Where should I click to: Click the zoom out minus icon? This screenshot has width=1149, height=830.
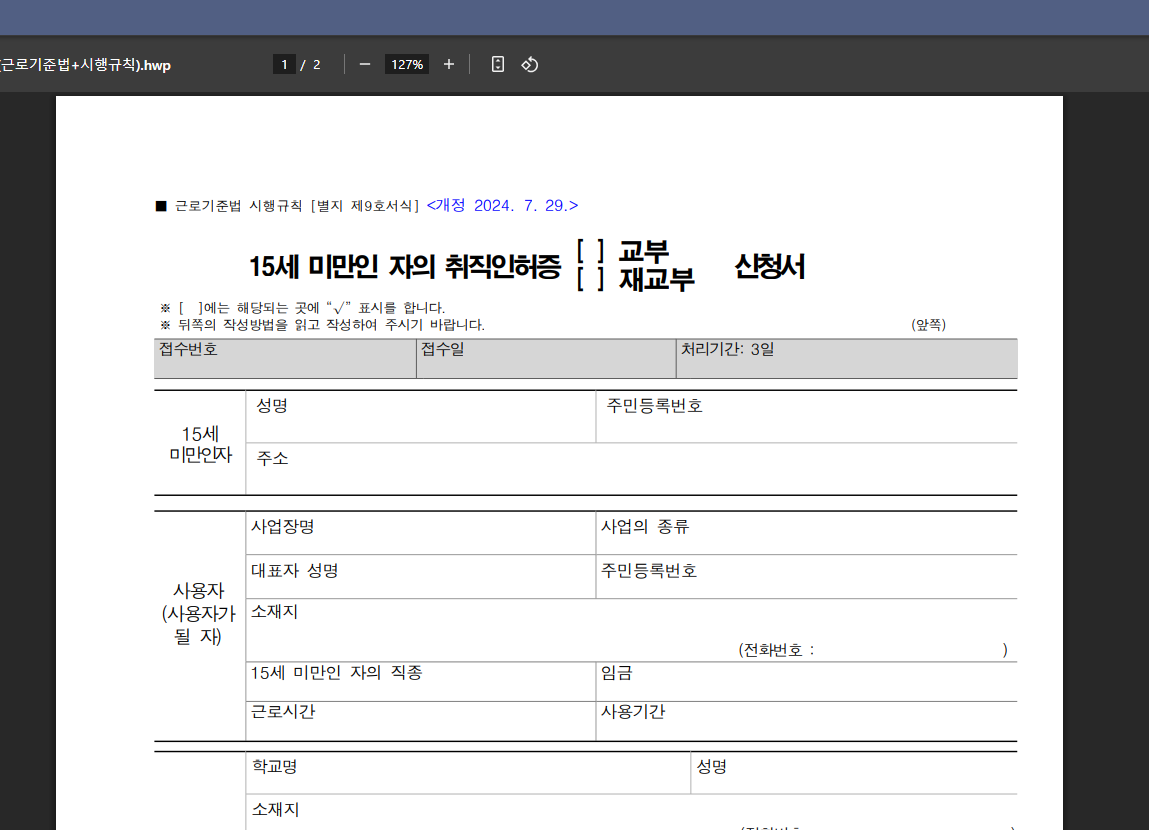(365, 64)
